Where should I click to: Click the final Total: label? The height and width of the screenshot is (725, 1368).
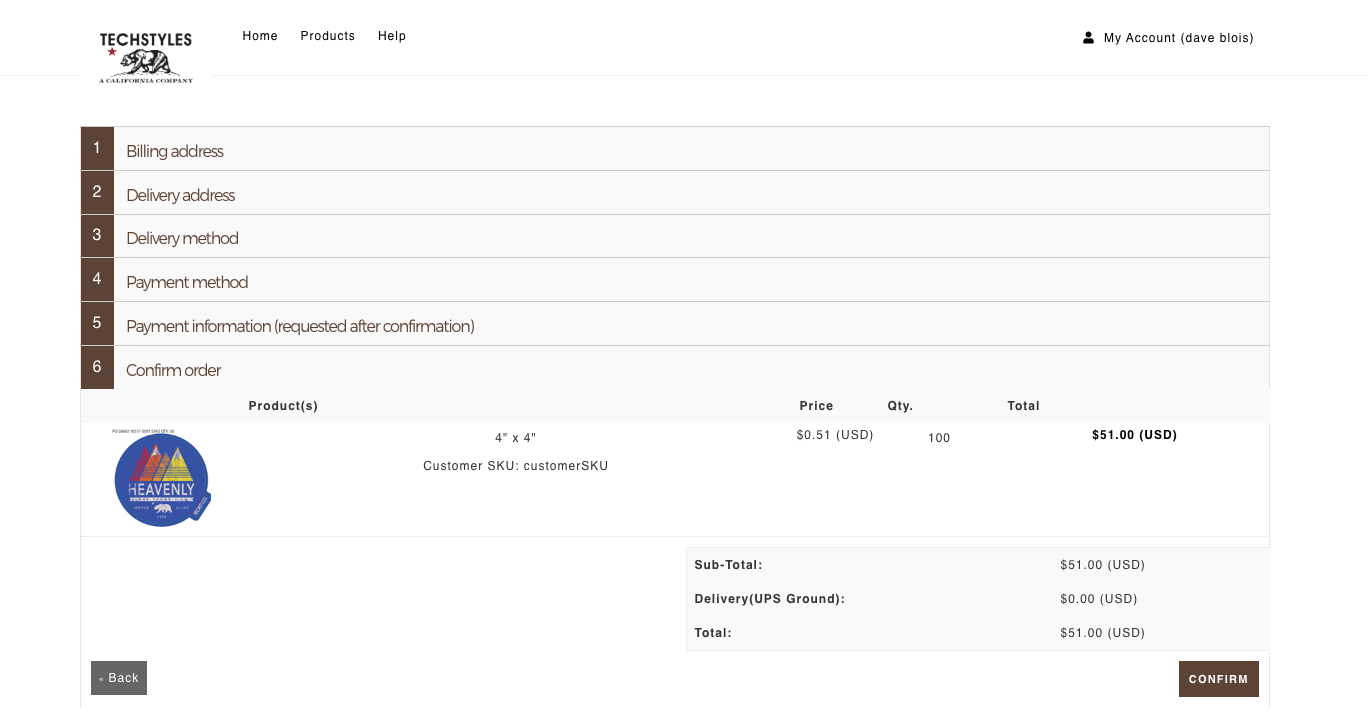point(713,633)
